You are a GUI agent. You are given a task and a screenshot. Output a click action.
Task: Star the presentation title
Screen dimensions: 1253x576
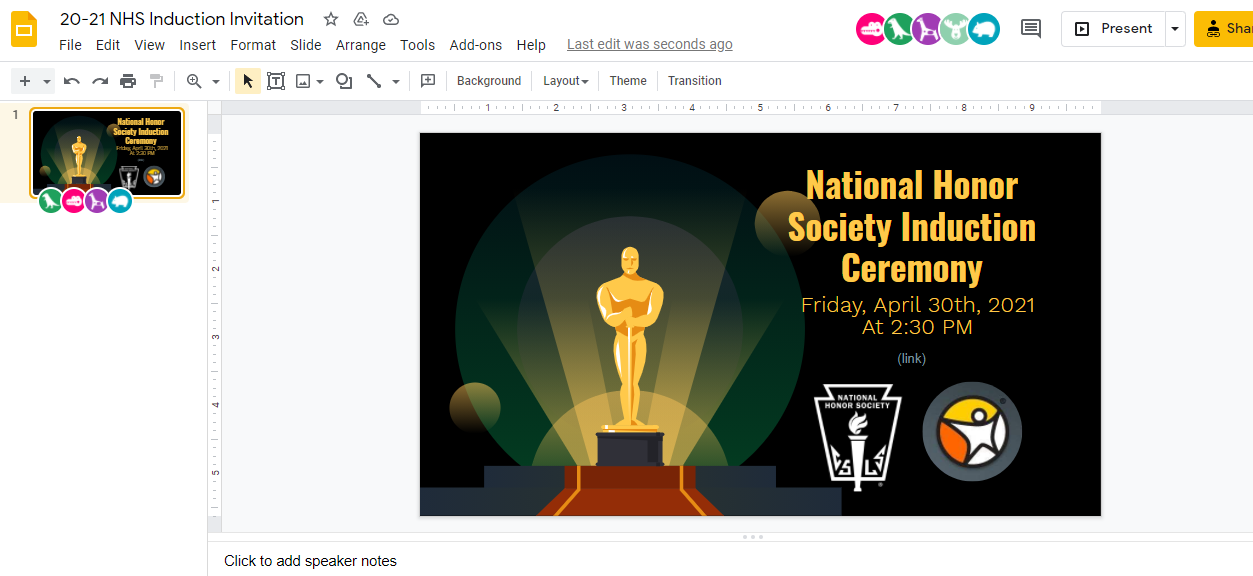tap(331, 19)
